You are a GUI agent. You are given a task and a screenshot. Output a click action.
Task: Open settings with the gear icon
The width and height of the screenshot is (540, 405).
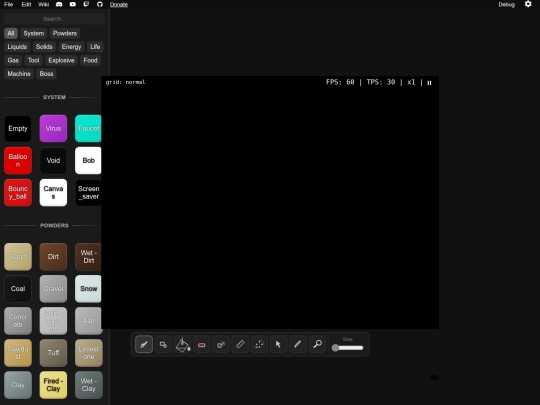pyautogui.click(x=528, y=4)
